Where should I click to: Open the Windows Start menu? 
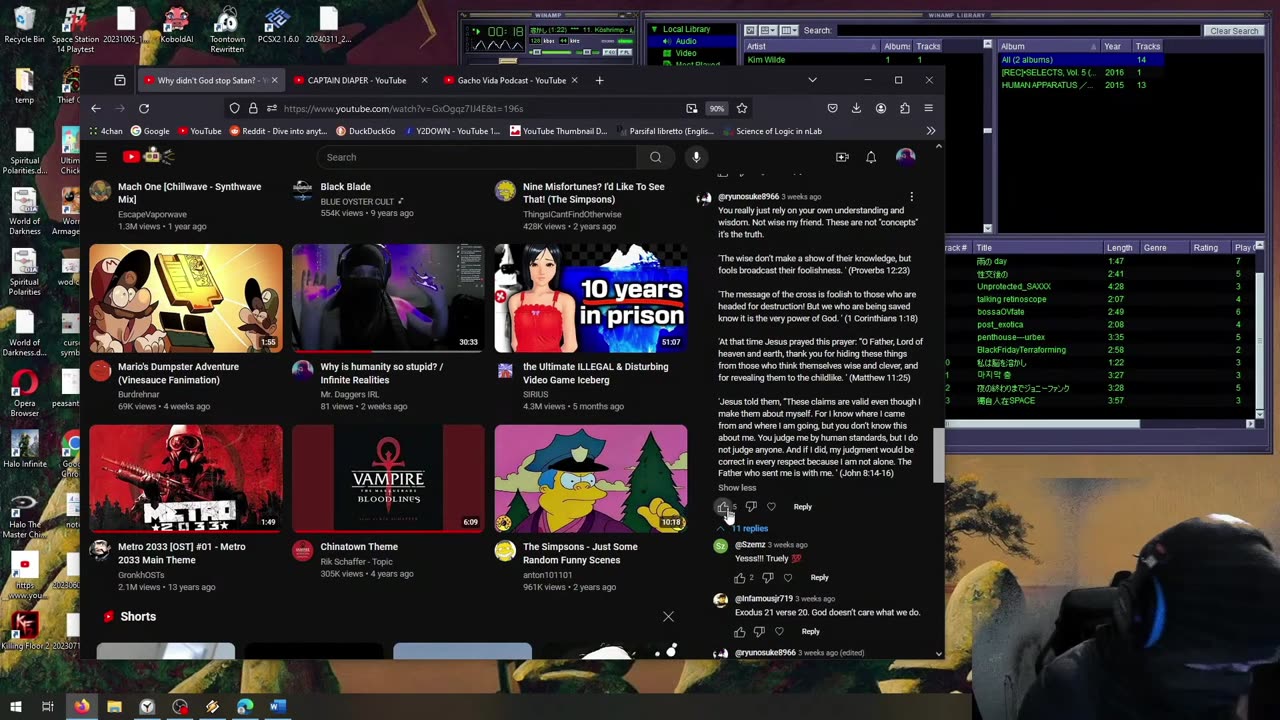coord(15,707)
